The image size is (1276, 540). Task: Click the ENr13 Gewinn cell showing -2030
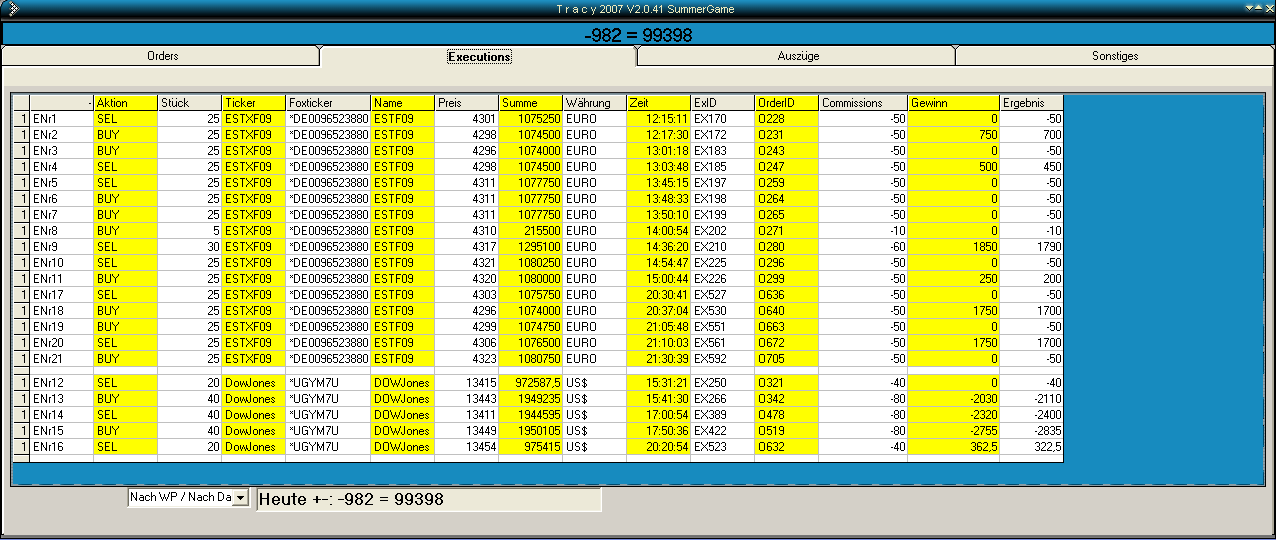953,399
